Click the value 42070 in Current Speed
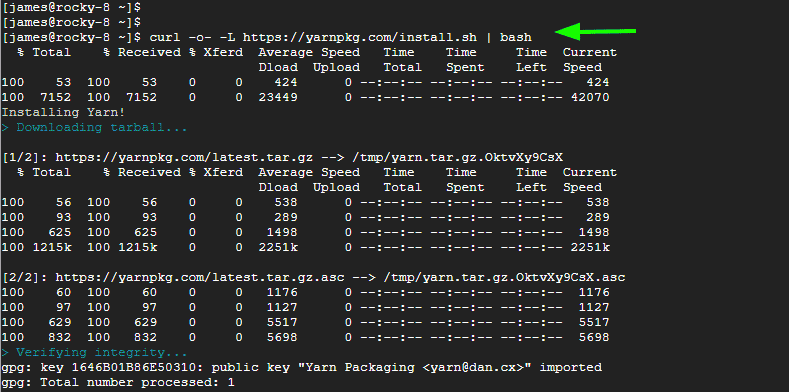Image resolution: width=789 pixels, height=392 pixels. click(x=590, y=97)
